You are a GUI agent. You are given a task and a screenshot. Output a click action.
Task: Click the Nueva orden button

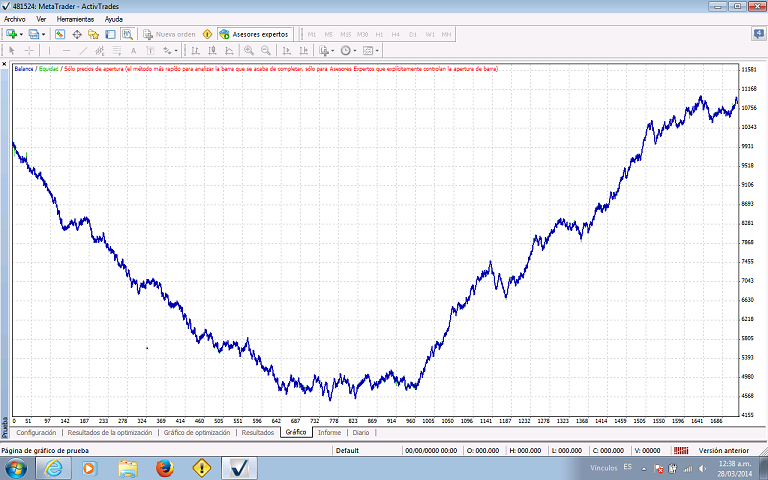[170, 34]
